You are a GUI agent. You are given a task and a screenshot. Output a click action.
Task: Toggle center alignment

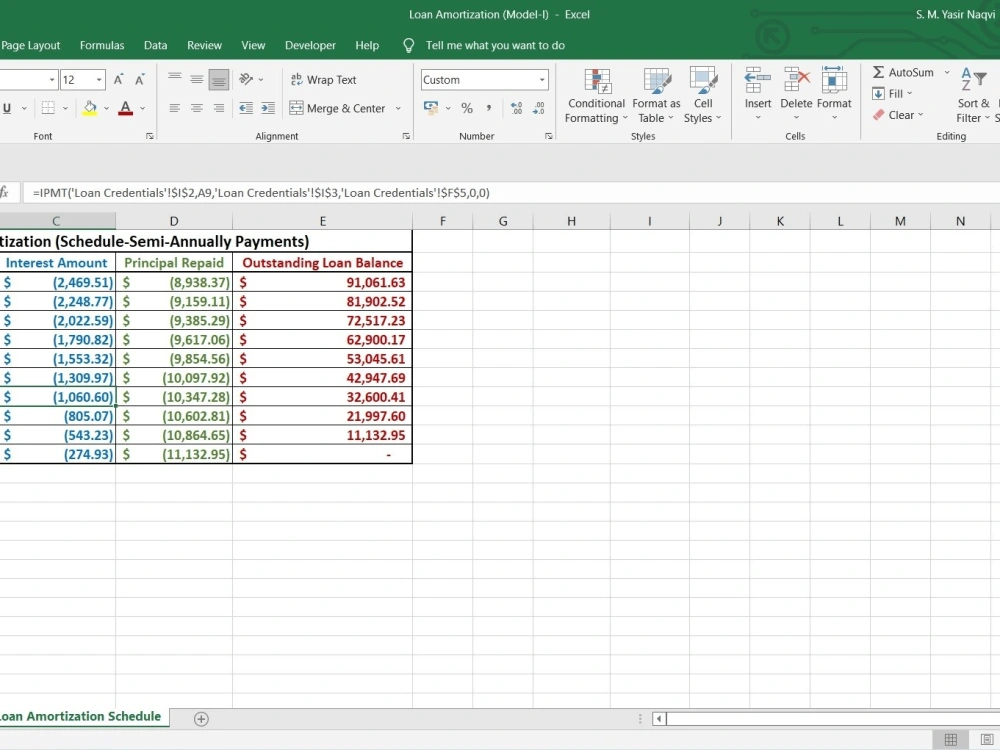click(199, 108)
